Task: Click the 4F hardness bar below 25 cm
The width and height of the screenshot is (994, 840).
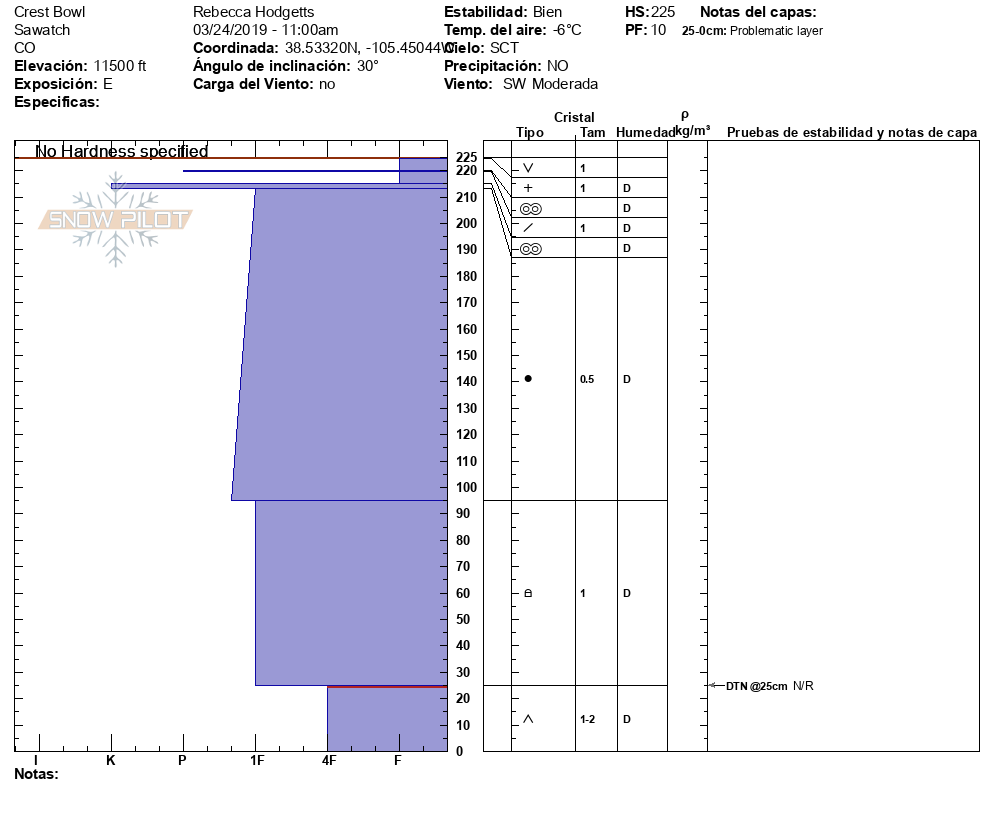Action: [x=387, y=719]
